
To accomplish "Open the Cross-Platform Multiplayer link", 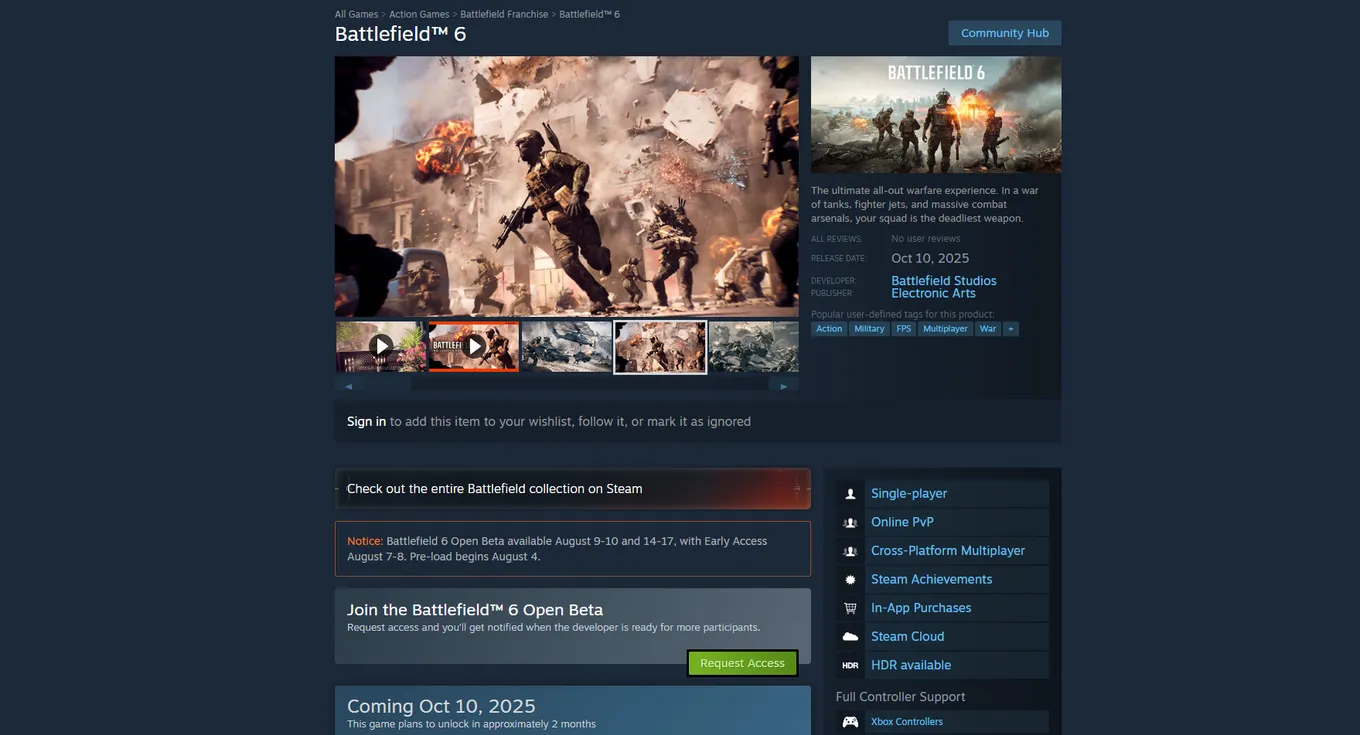I will (x=948, y=551).
